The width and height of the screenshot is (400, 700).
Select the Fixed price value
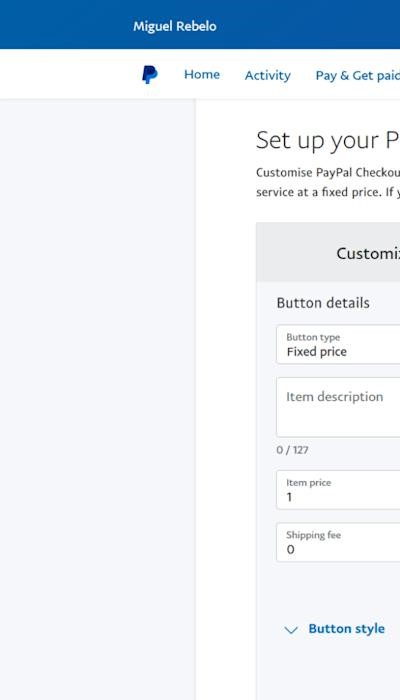pyautogui.click(x=317, y=352)
